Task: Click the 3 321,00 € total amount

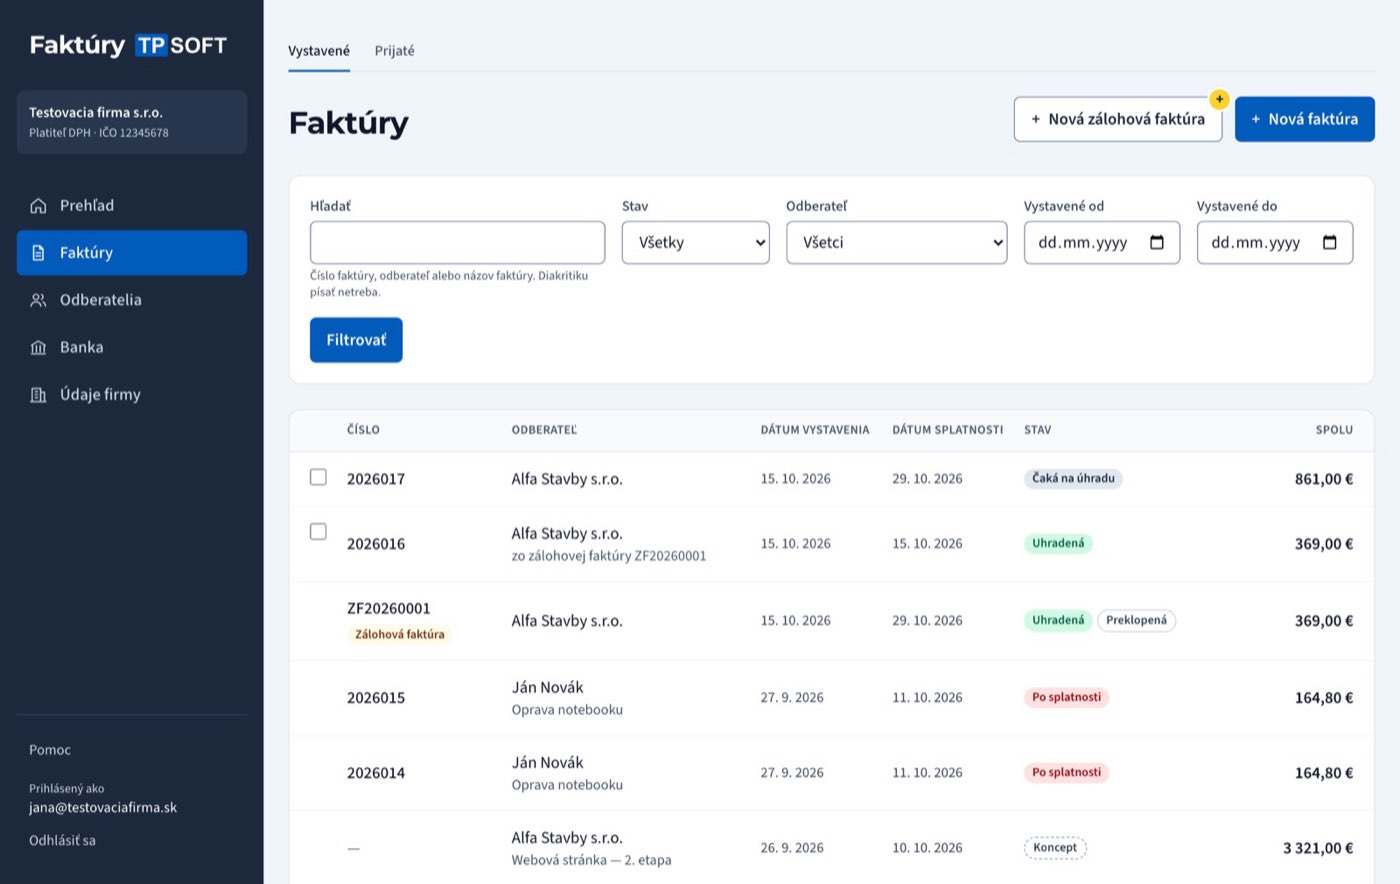Action: tap(1318, 848)
